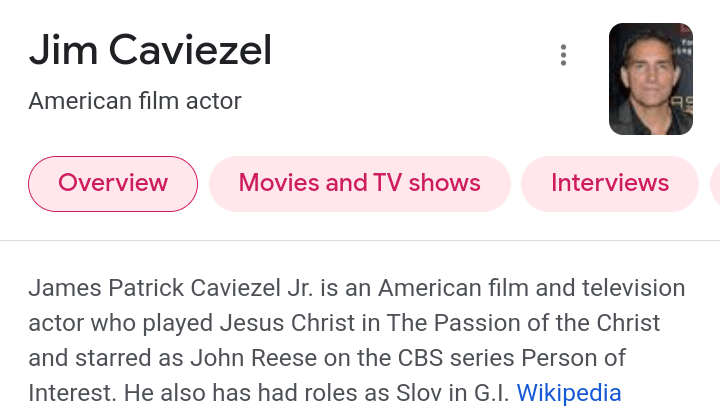This screenshot has height=415, width=720.
Task: Click the actor photo thumbnail
Action: 650,79
